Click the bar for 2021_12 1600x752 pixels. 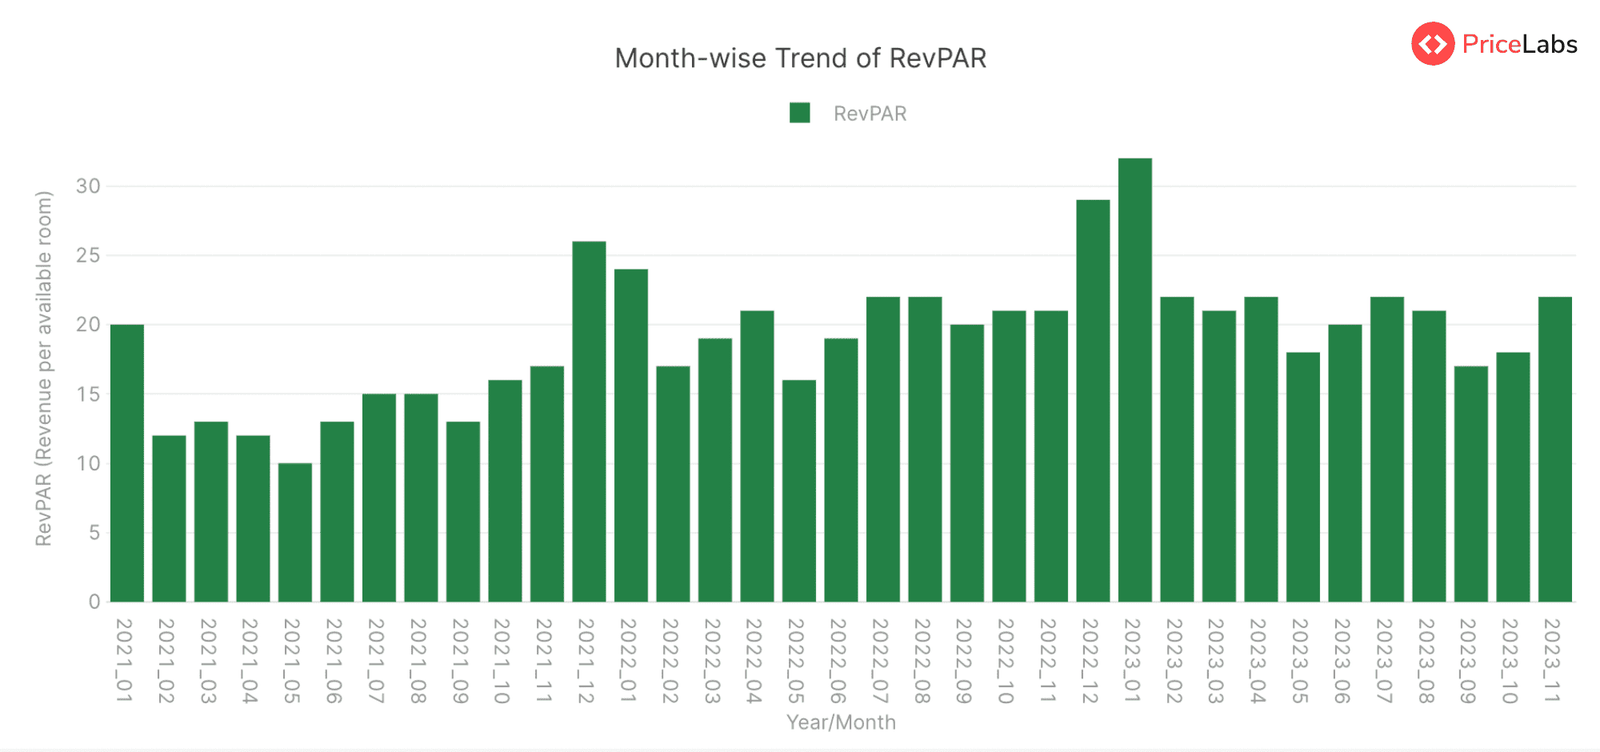[x=589, y=421]
